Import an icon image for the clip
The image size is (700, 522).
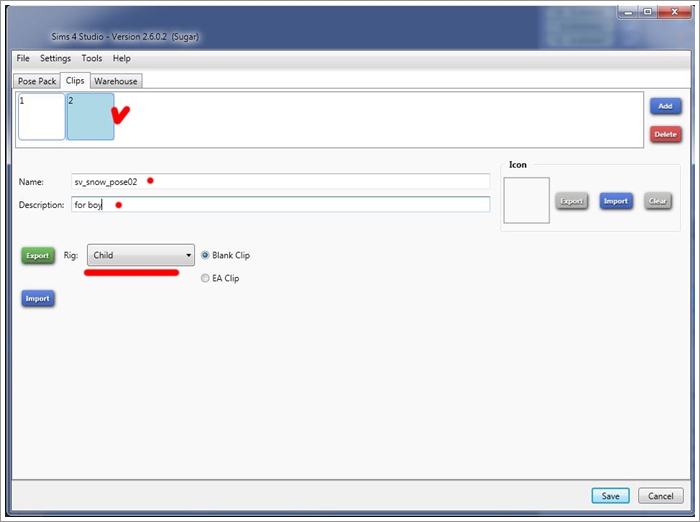pos(615,201)
